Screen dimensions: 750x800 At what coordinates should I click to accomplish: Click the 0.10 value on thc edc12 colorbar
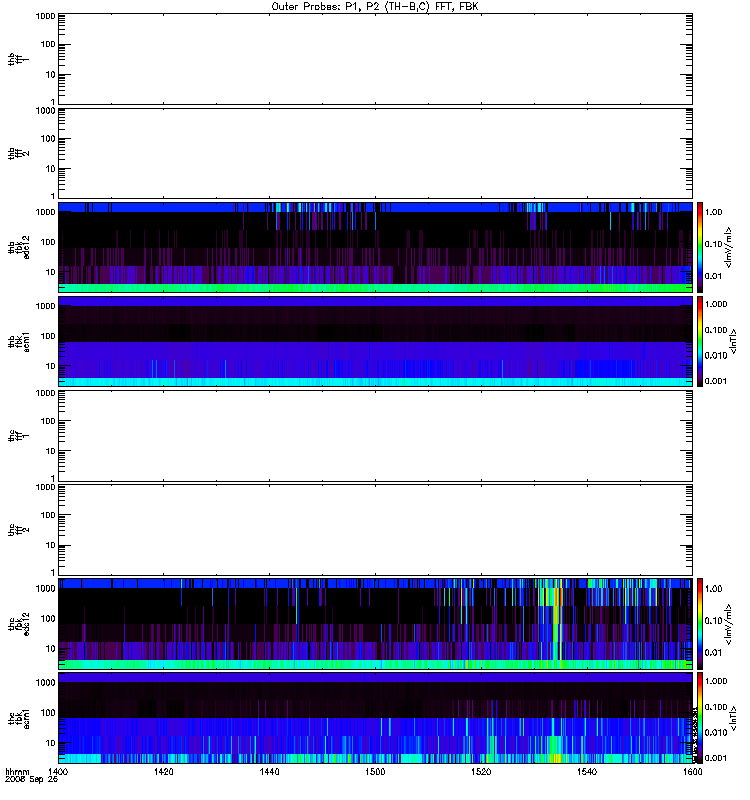714,620
